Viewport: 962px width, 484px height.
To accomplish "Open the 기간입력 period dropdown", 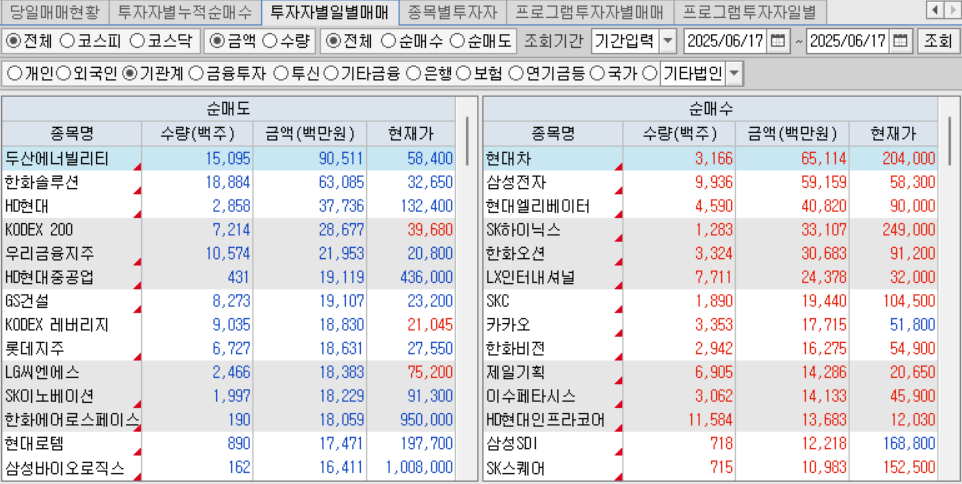I will (668, 41).
